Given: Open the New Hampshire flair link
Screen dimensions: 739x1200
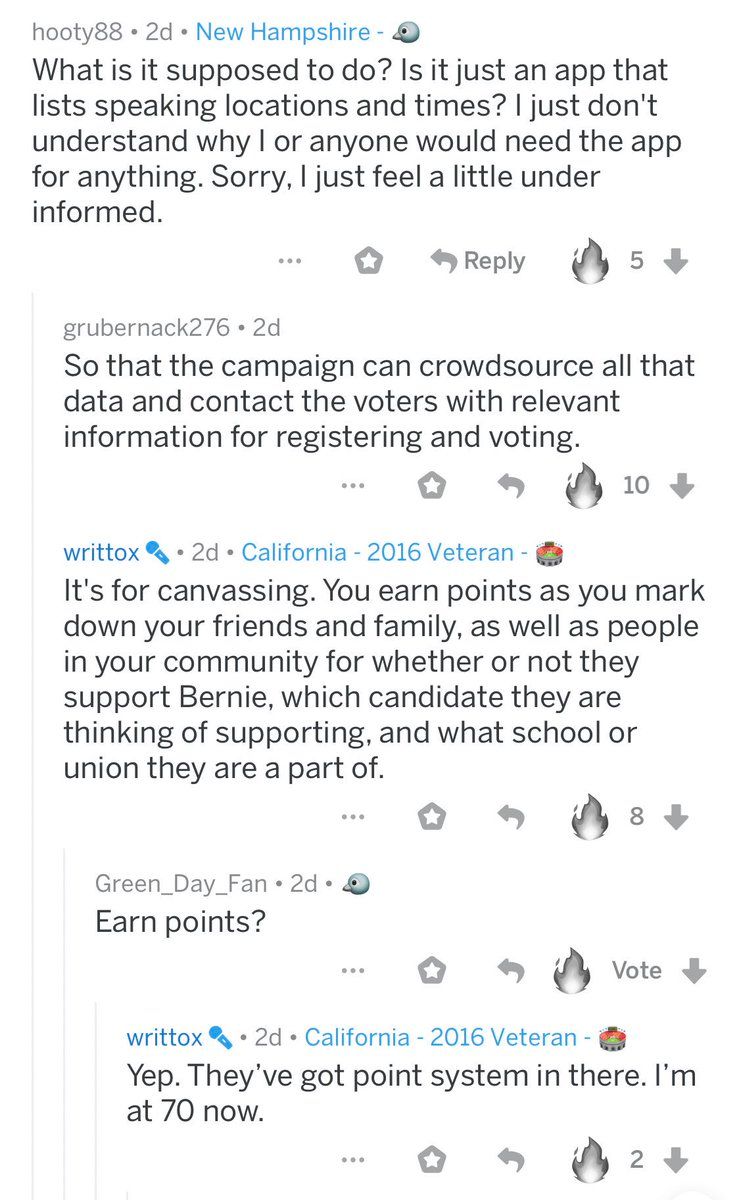Looking at the screenshot, I should [283, 32].
